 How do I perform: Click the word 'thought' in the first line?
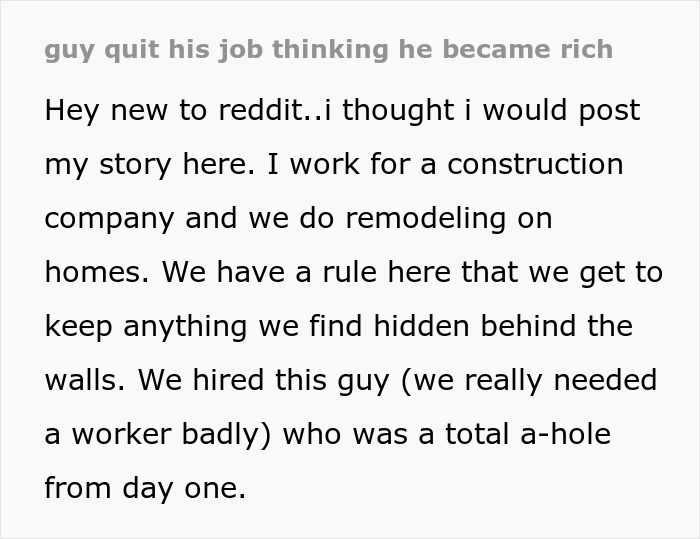point(398,112)
